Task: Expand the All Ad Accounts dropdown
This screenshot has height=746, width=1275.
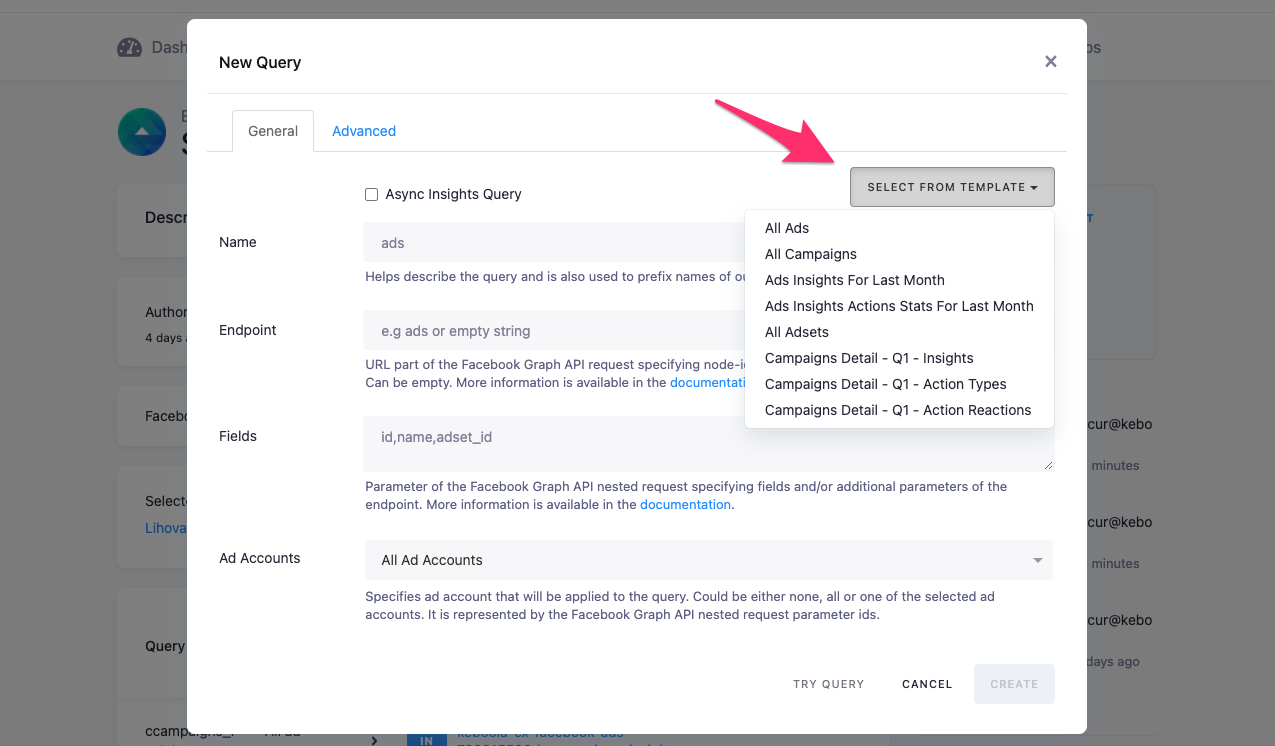Action: tap(708, 560)
